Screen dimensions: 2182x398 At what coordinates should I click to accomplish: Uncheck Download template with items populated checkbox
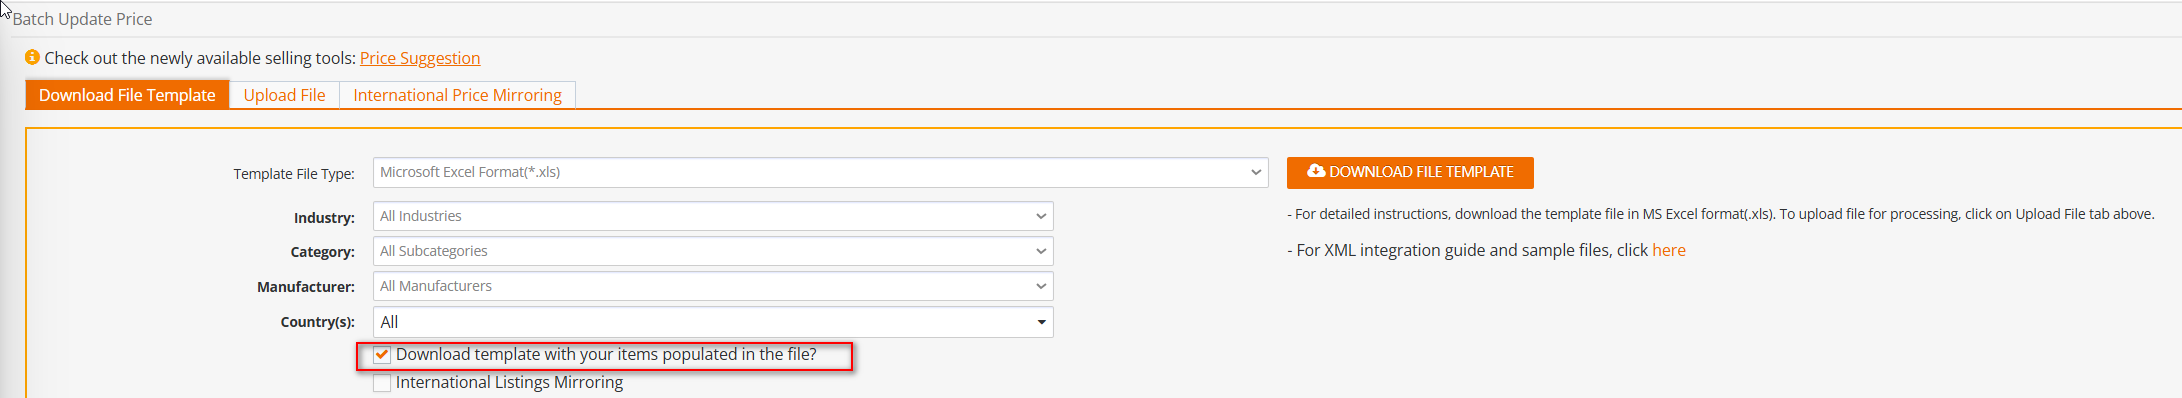(x=382, y=355)
